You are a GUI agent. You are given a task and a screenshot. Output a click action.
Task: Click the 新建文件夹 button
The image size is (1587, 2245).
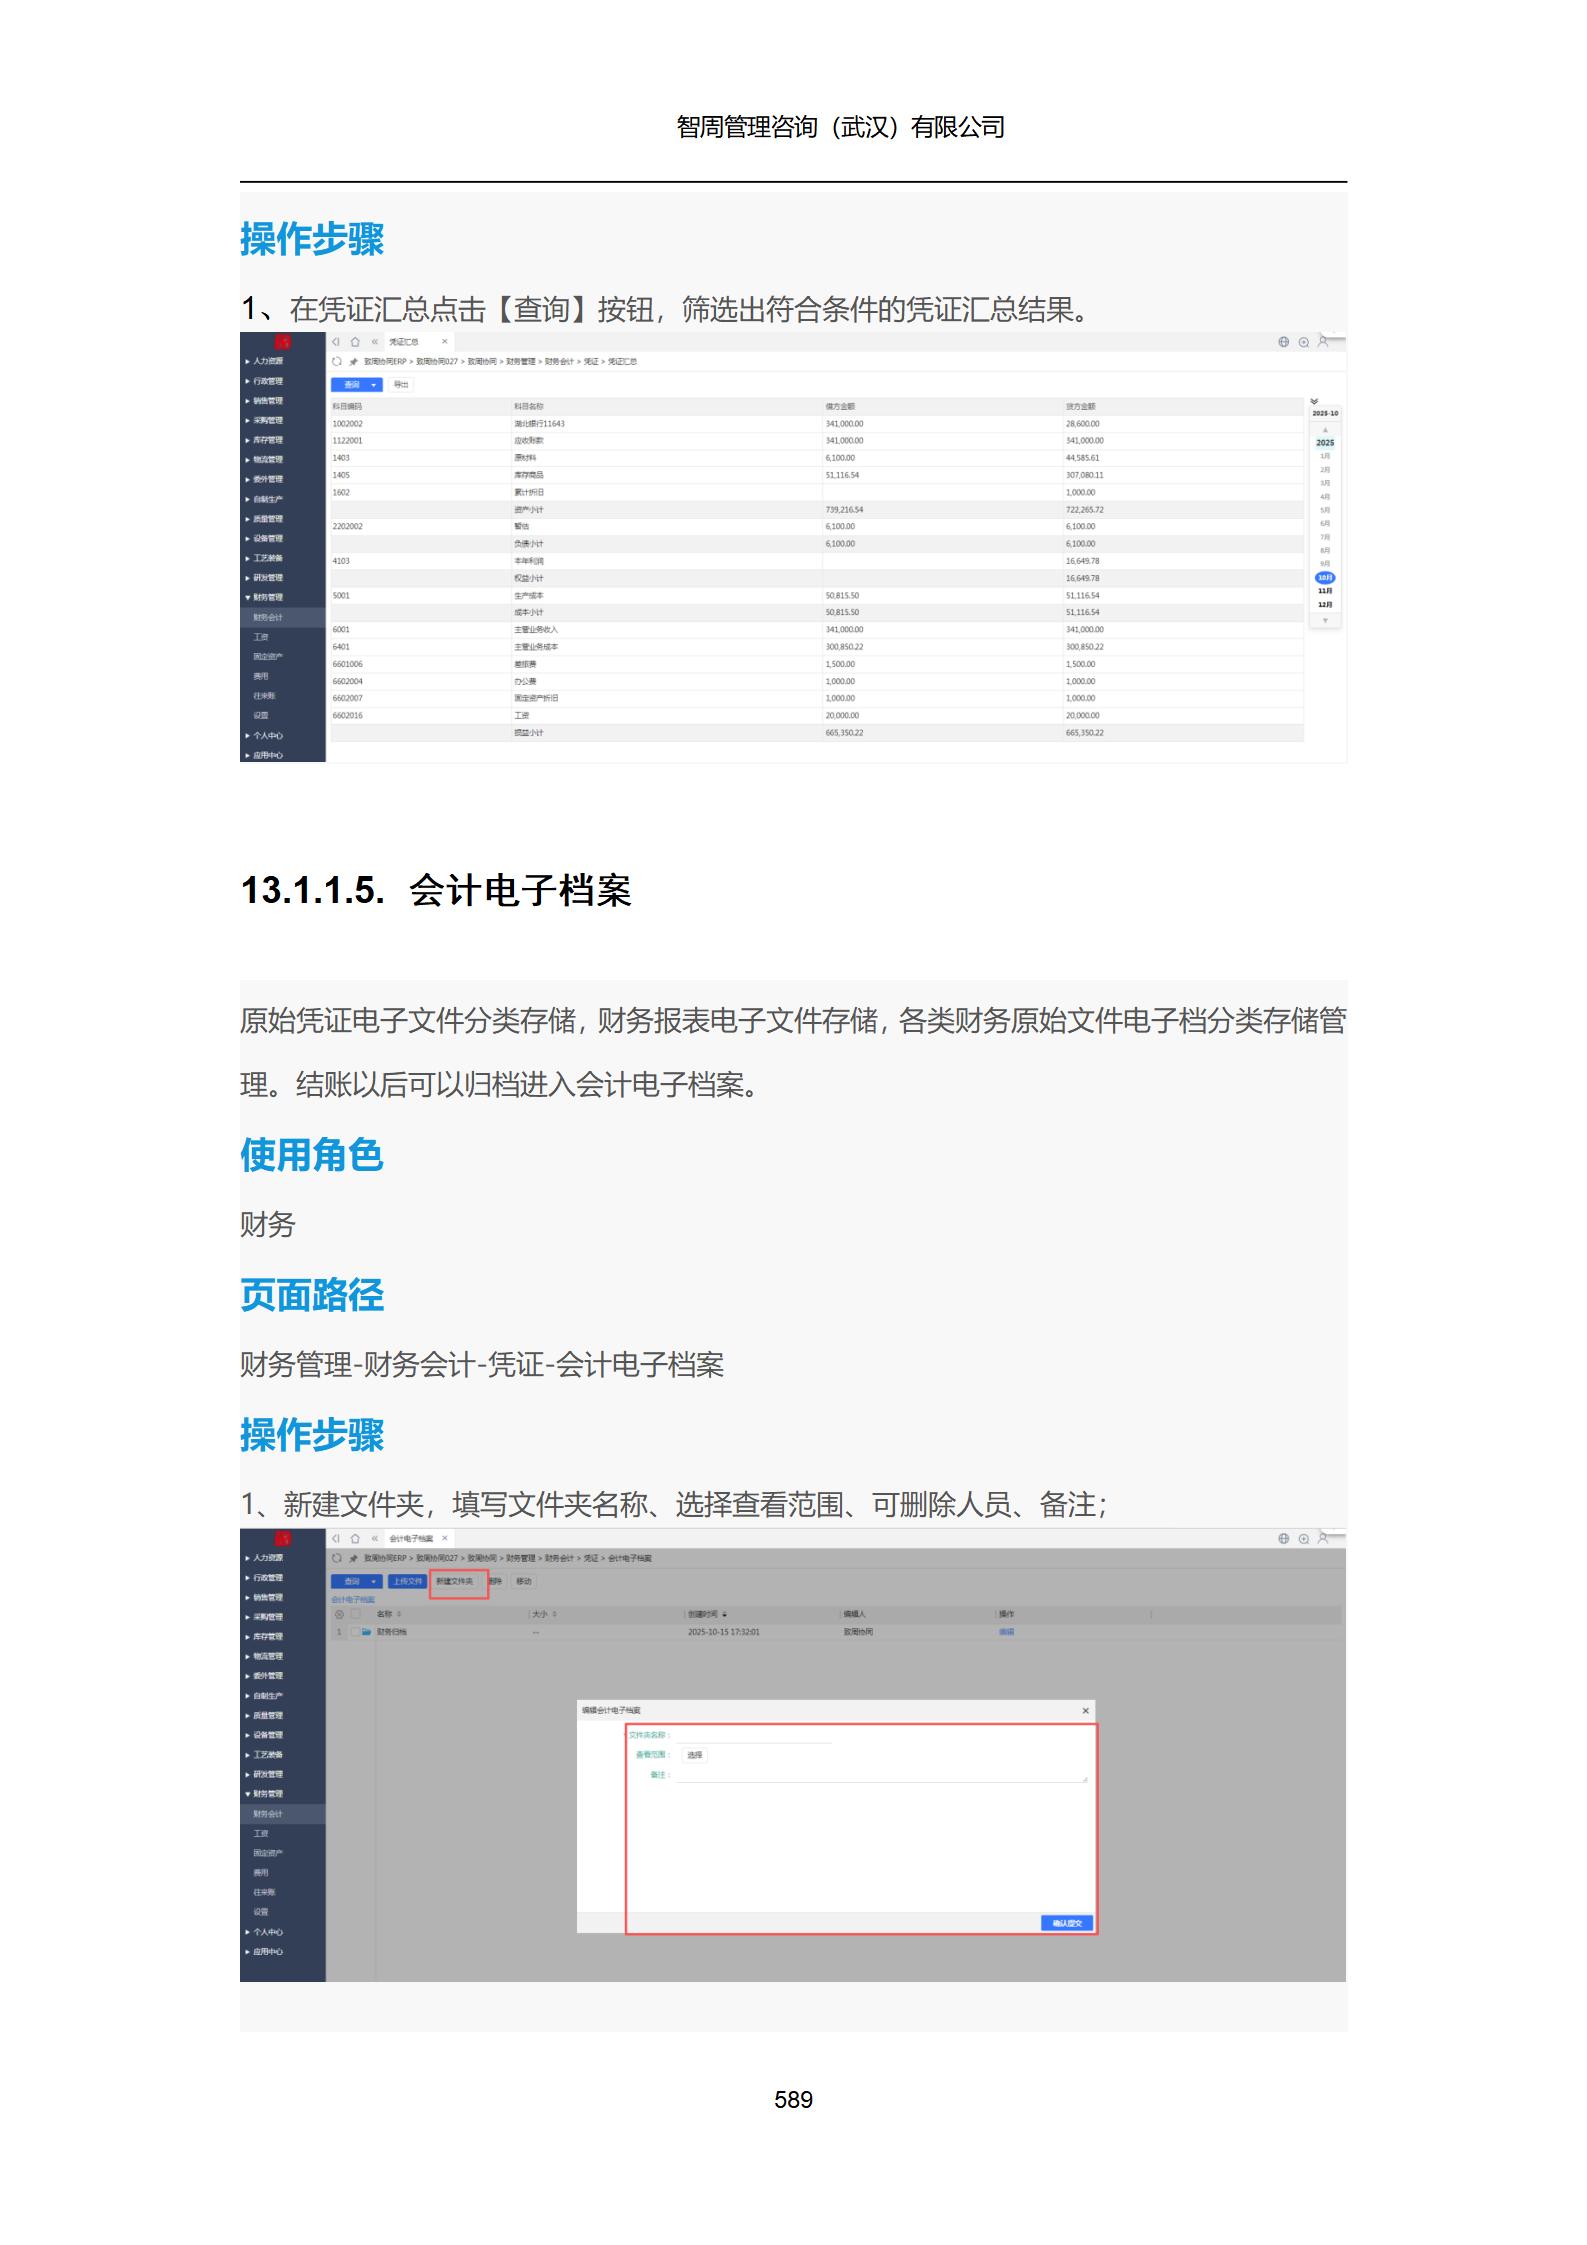455,1581
